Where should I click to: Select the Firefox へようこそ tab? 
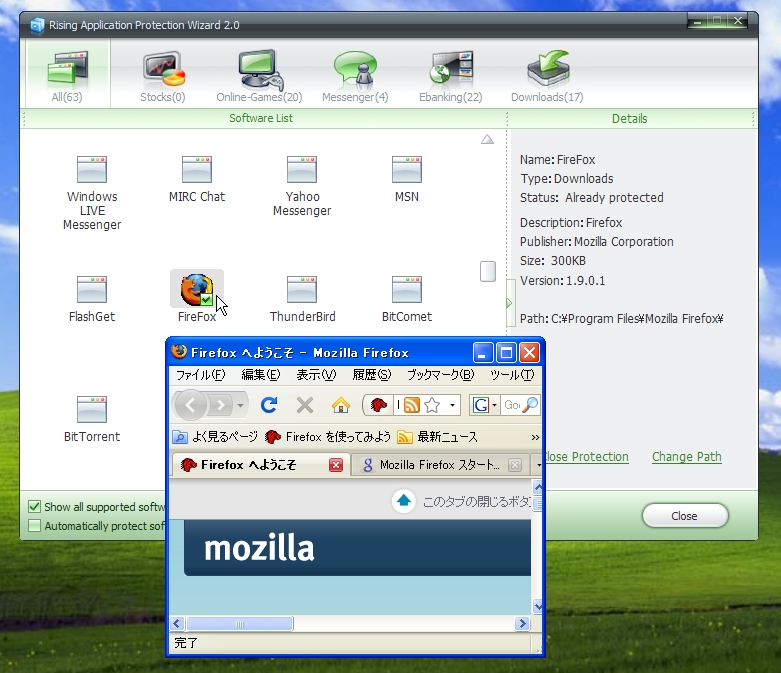coord(249,465)
